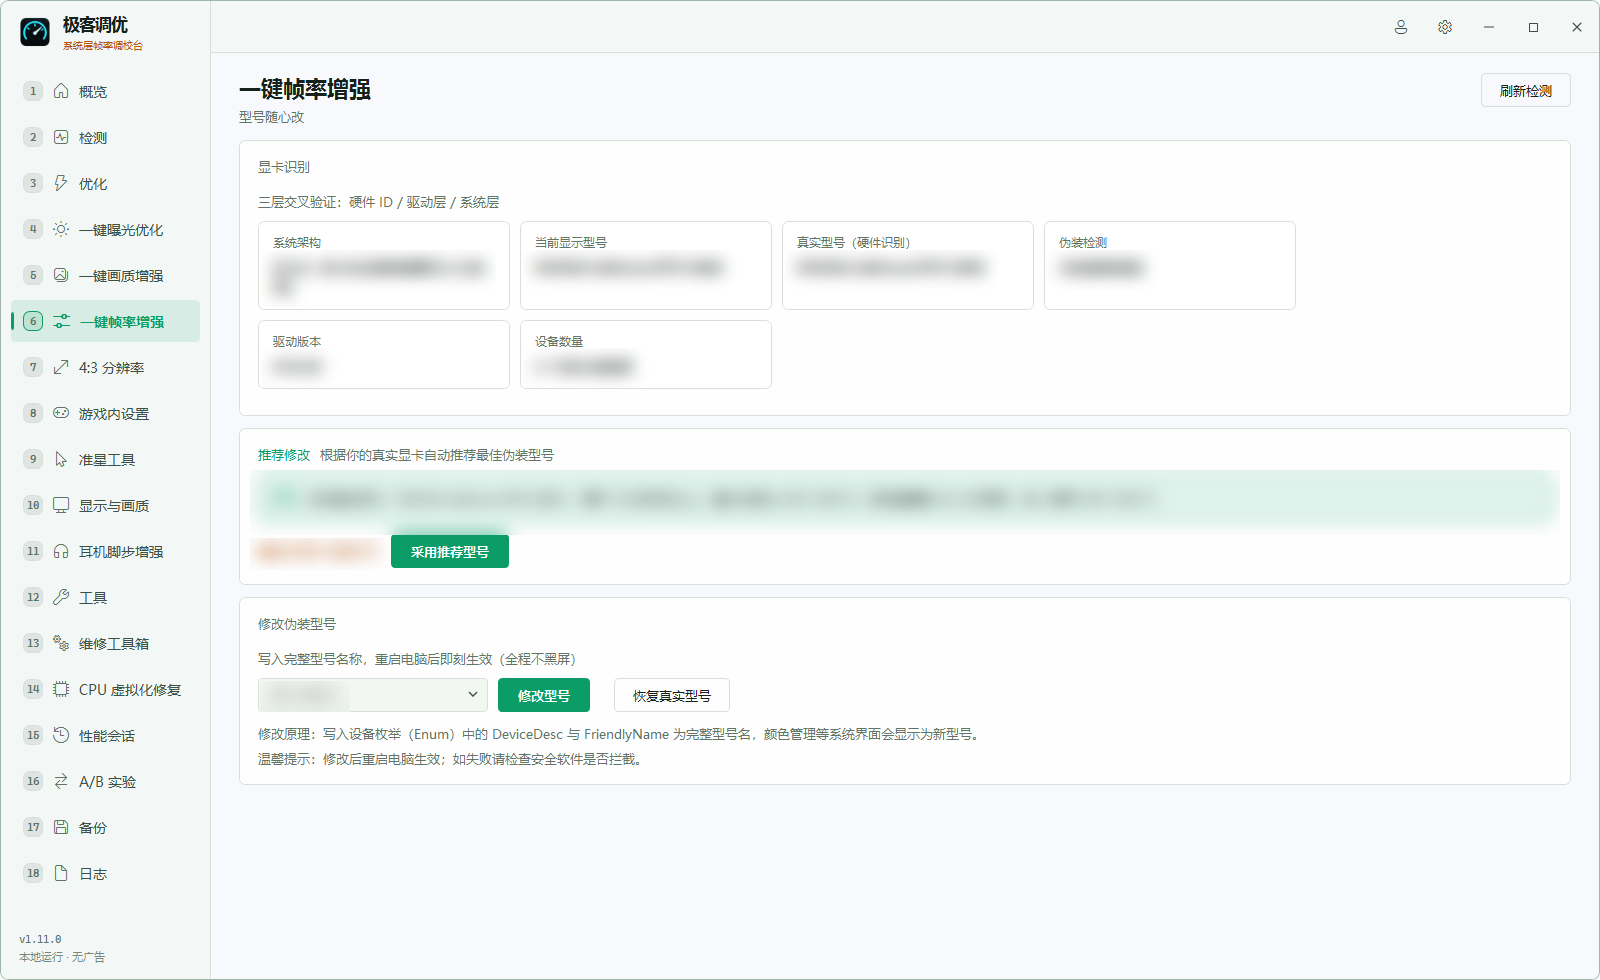Click the 检测 chart icon in sidebar
This screenshot has height=980, width=1600.
[61, 137]
